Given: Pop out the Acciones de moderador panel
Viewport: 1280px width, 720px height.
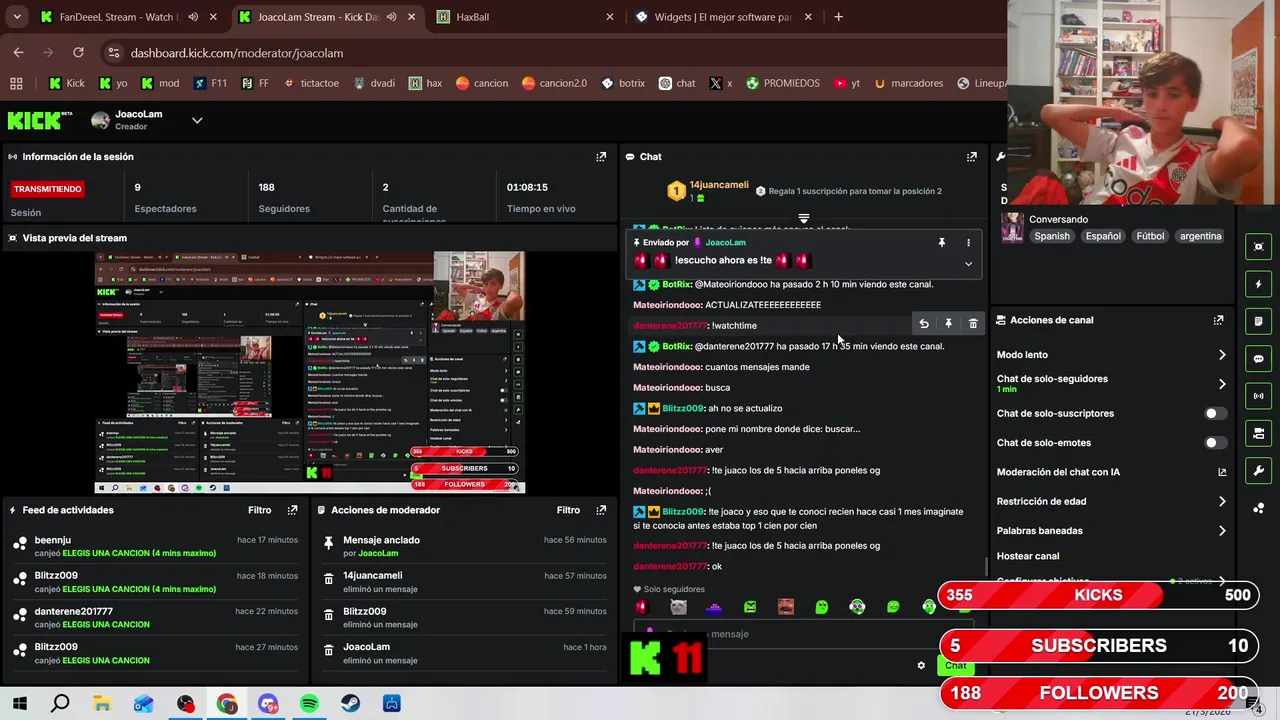Looking at the screenshot, I should tap(601, 510).
